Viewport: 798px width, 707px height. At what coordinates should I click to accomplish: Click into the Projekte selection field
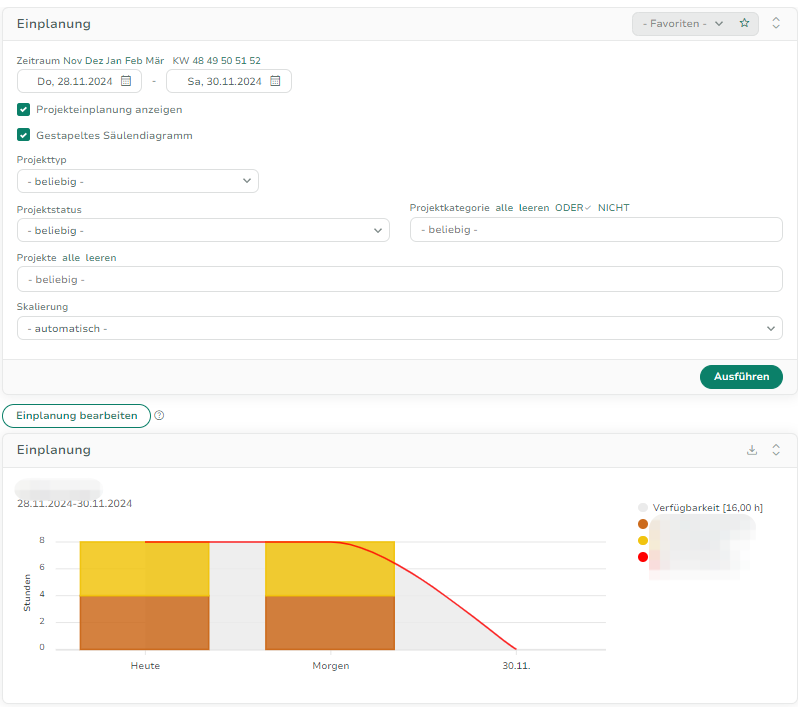pos(399,279)
